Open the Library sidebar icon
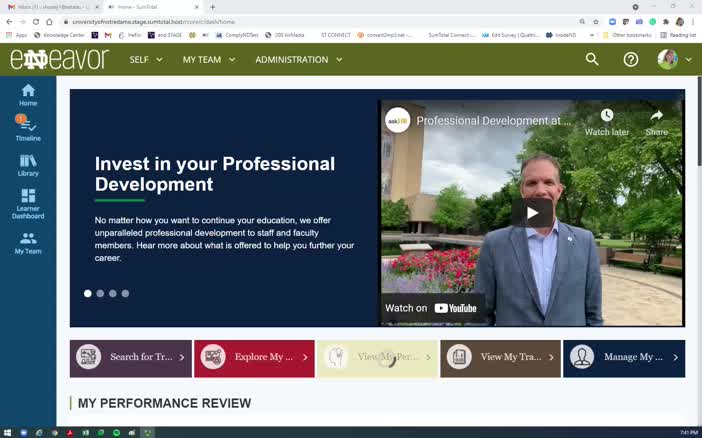702x438 pixels. [x=28, y=165]
